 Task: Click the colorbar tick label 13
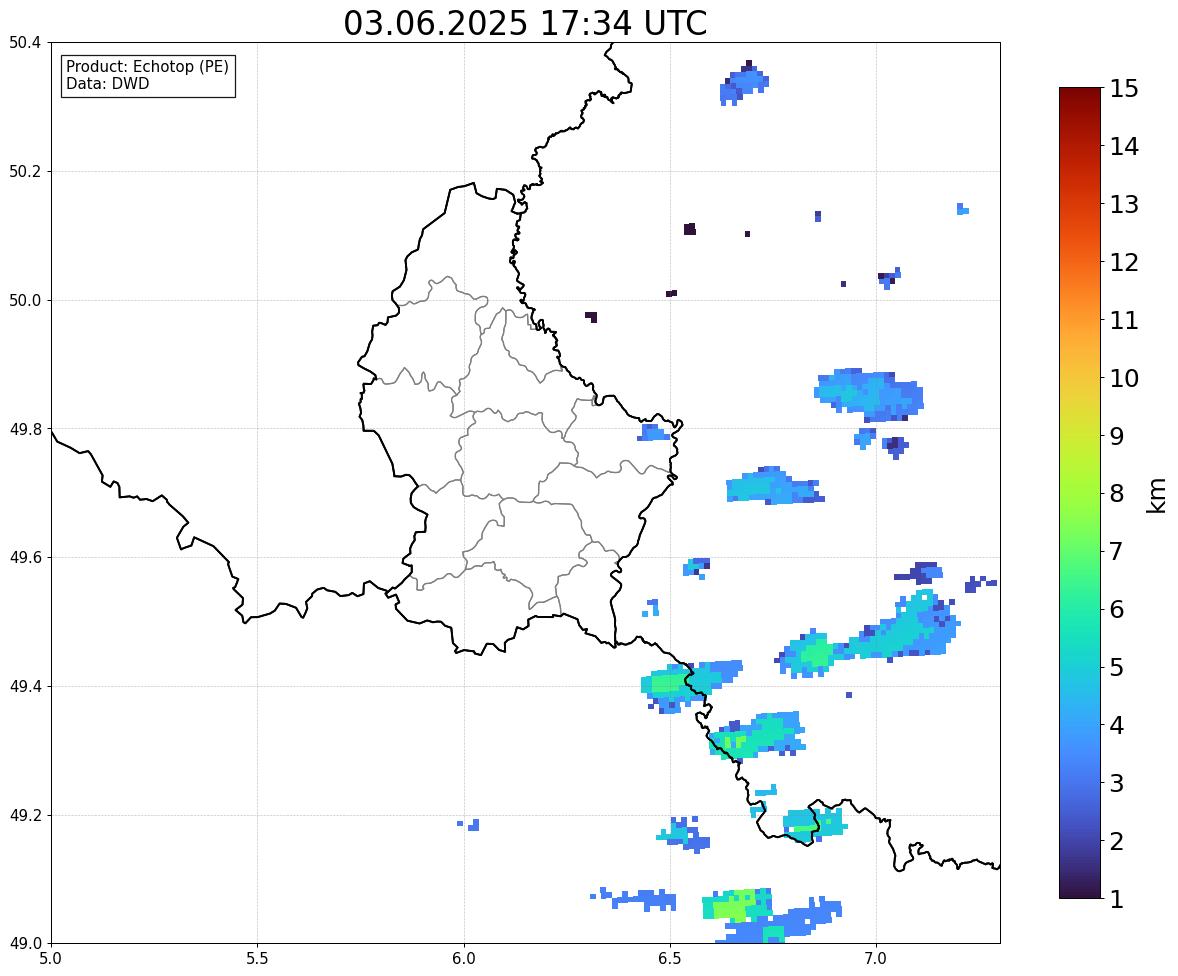1124,204
